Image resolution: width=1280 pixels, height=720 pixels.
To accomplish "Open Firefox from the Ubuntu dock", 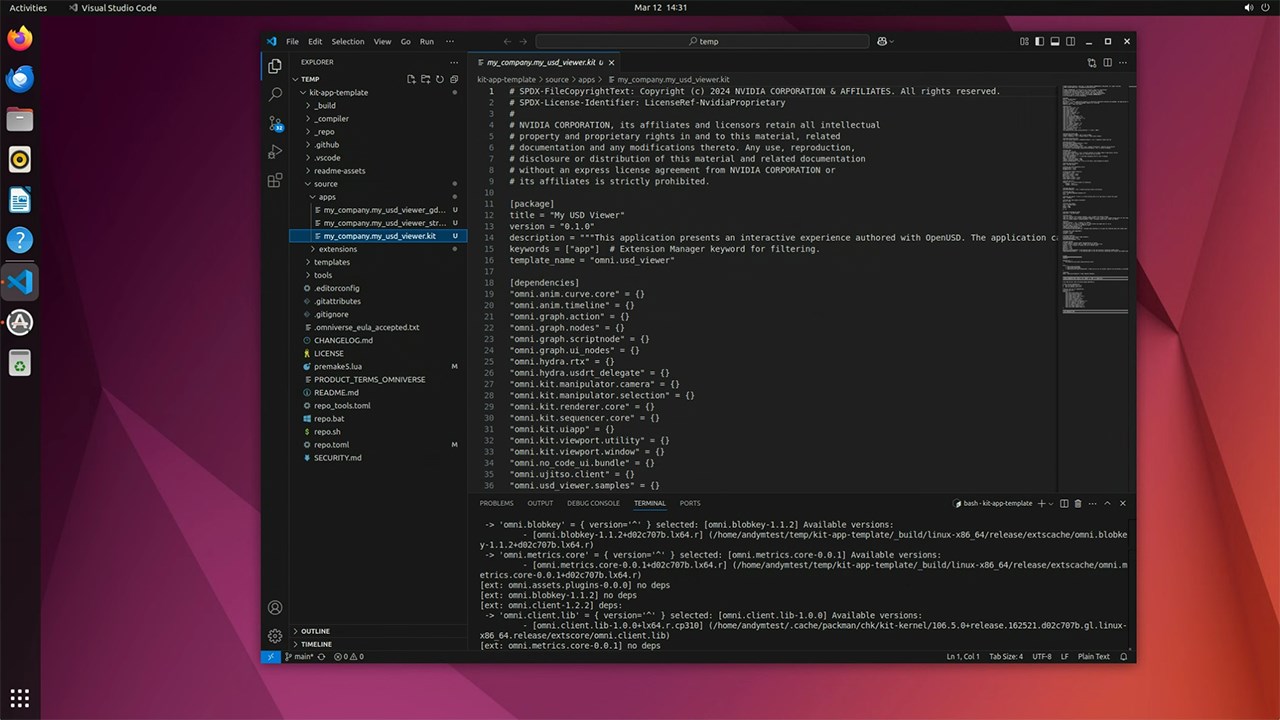I will click(20, 38).
